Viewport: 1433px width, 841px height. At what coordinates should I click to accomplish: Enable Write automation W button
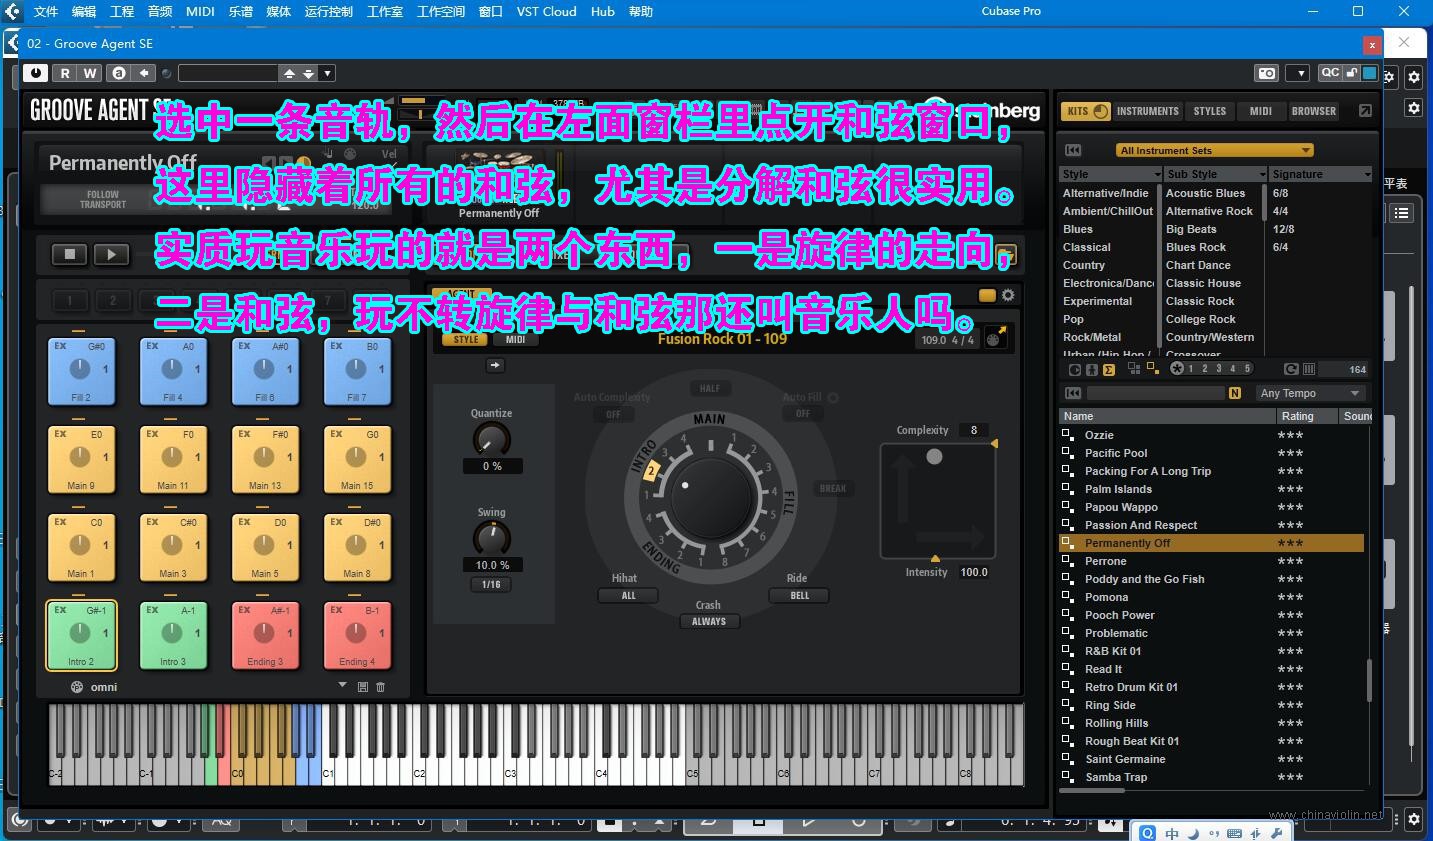[x=89, y=73]
